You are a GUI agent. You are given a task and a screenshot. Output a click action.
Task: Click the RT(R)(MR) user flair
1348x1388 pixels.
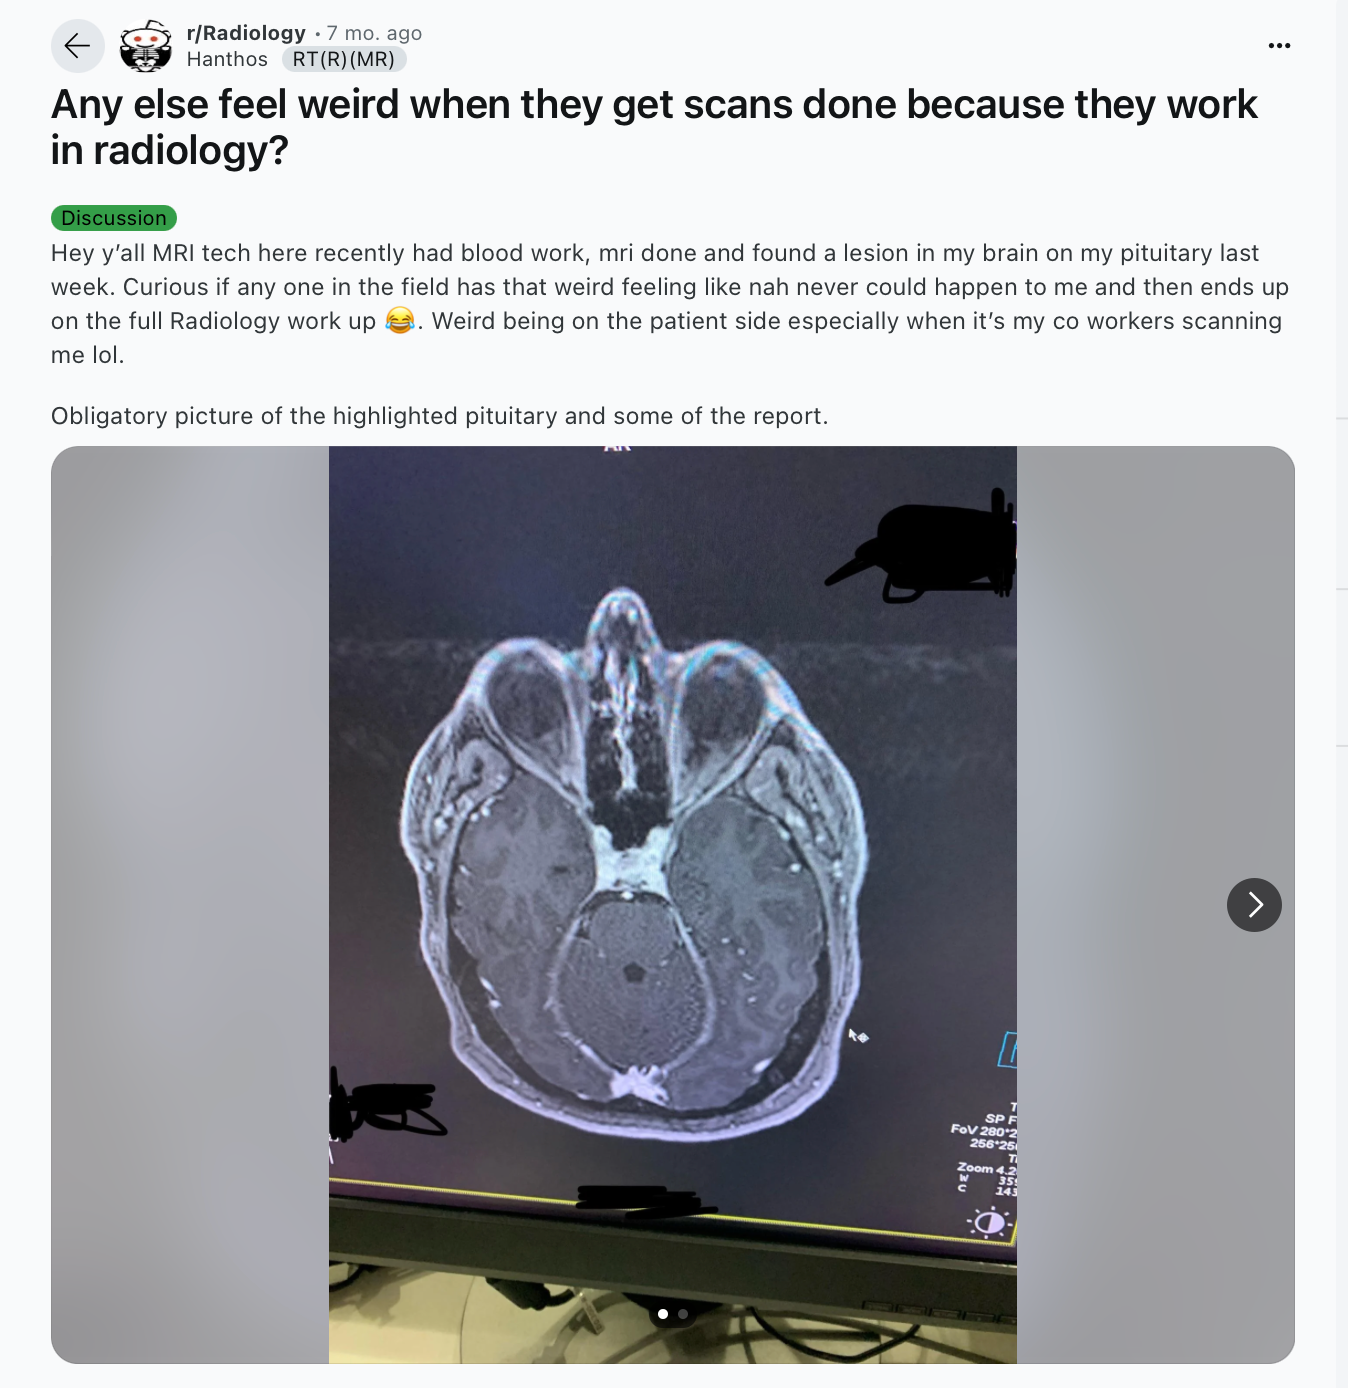(344, 59)
